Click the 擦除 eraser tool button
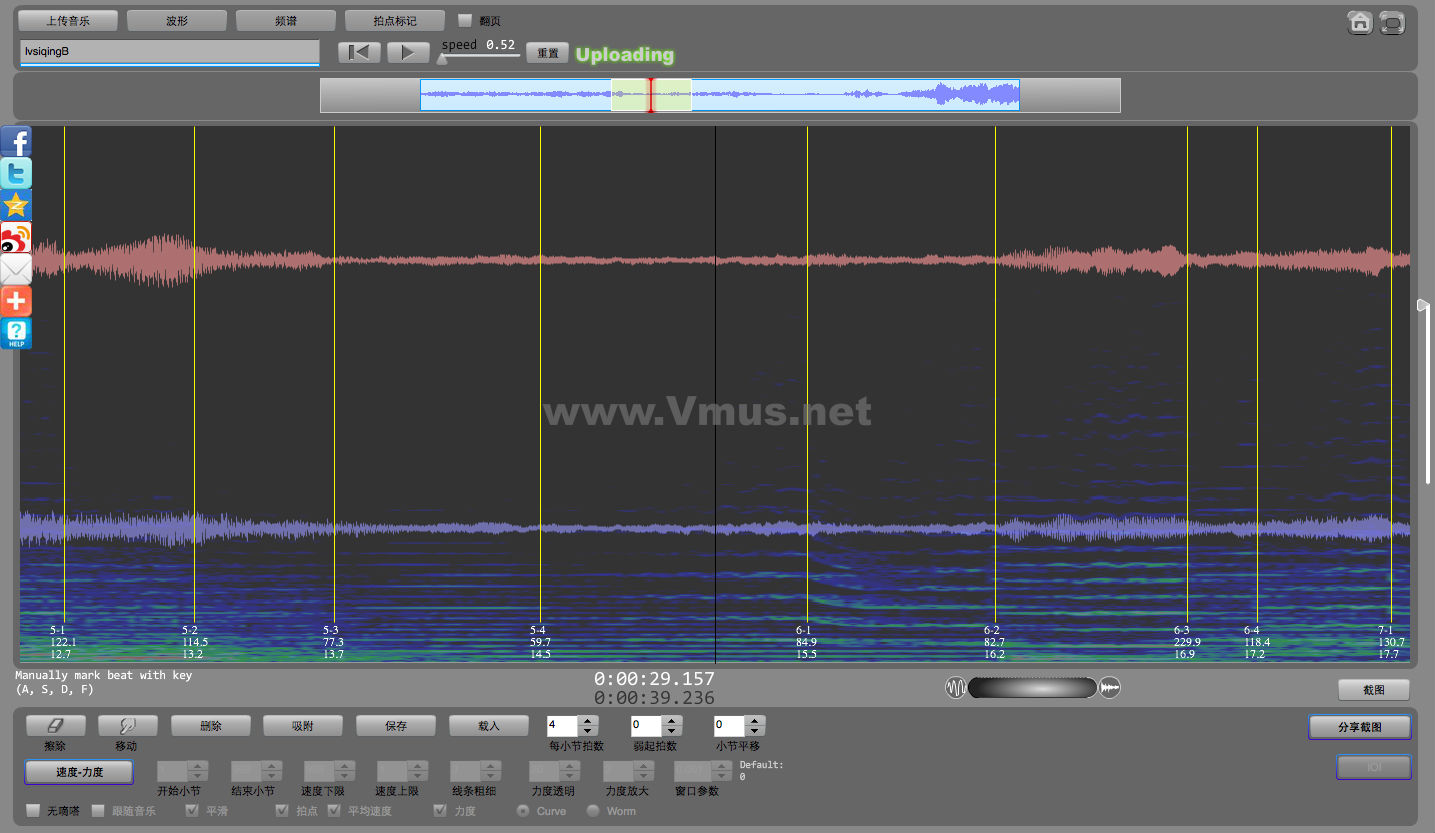The height and width of the screenshot is (833, 1435). [x=56, y=726]
